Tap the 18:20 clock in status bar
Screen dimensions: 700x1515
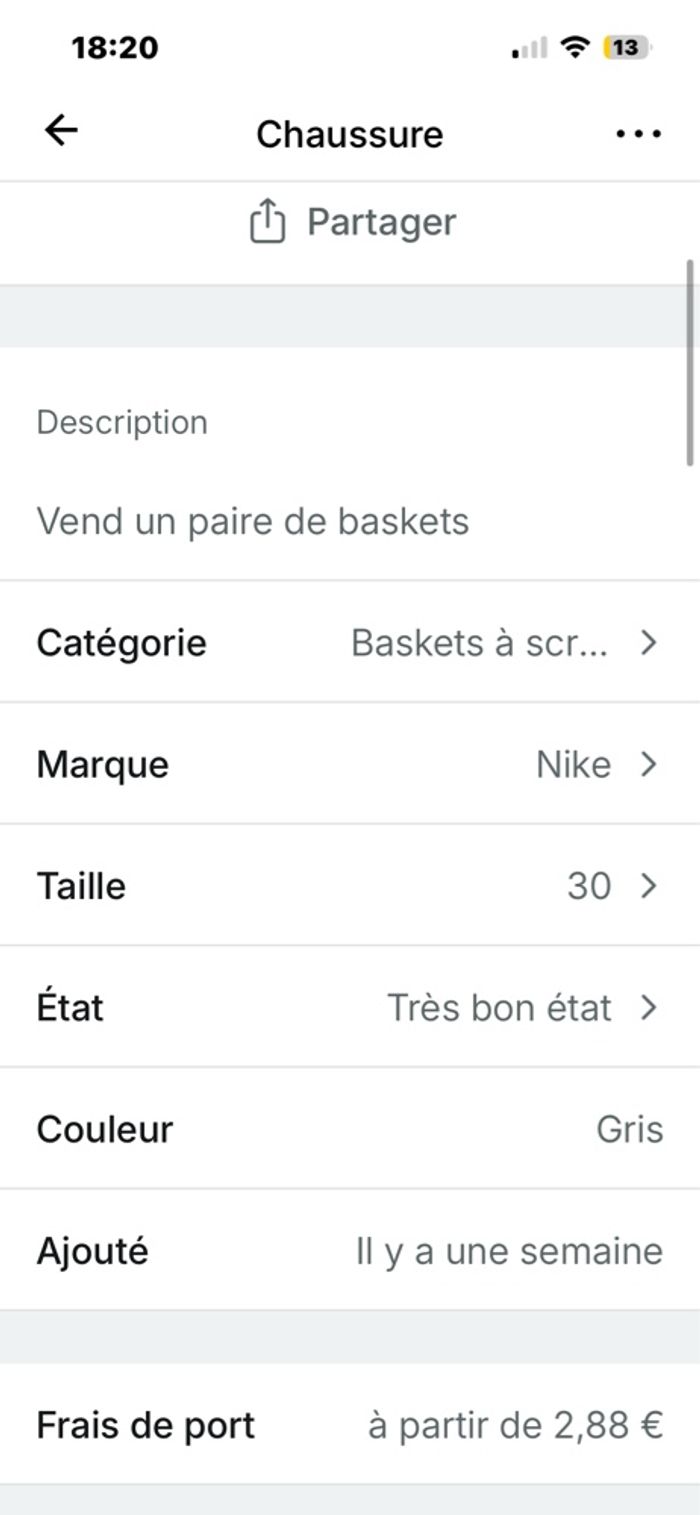point(113,46)
